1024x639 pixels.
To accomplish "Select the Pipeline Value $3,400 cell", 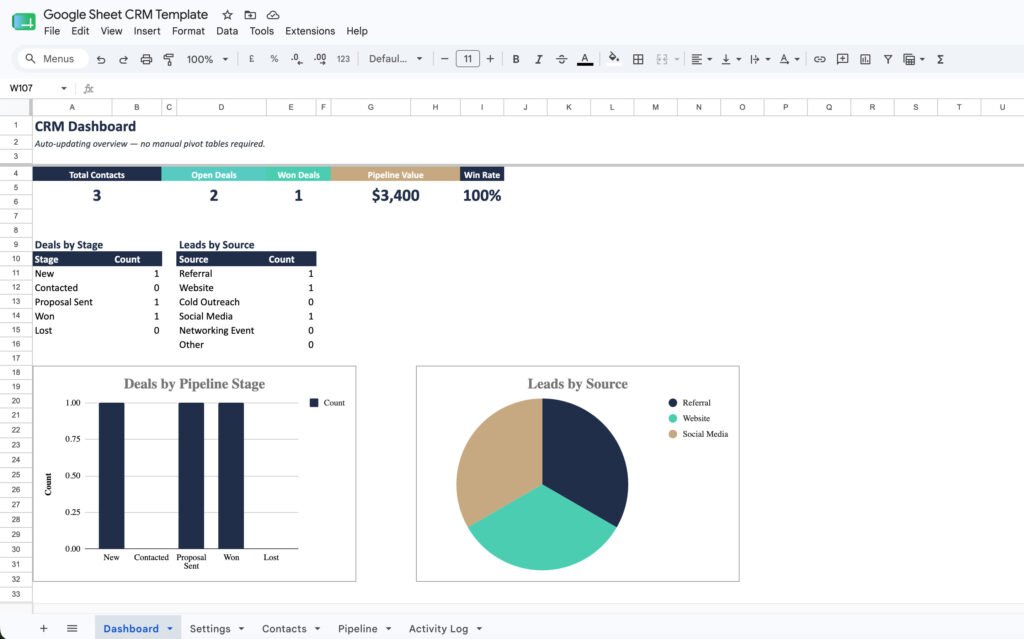I will coord(395,195).
